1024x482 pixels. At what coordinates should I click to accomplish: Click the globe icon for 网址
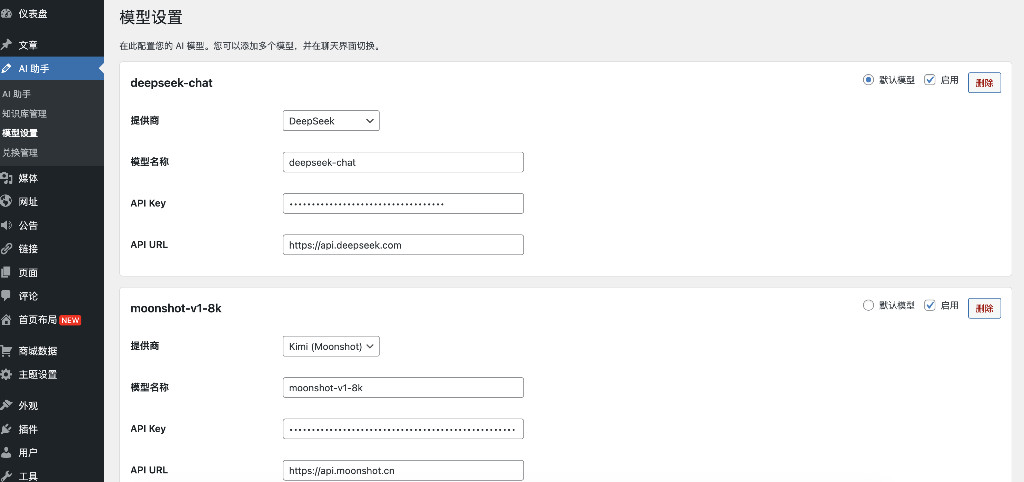7,202
